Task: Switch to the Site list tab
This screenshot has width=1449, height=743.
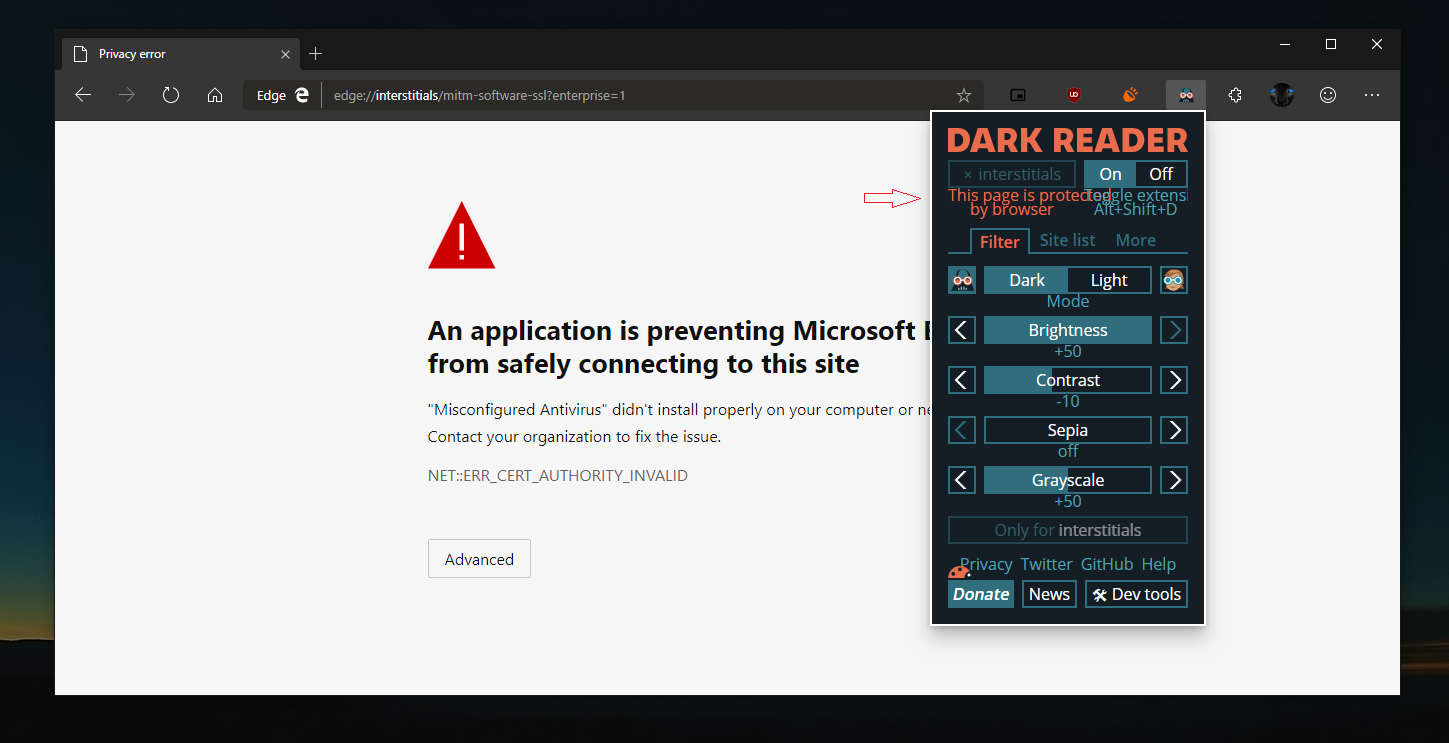Action: pyautogui.click(x=1067, y=240)
